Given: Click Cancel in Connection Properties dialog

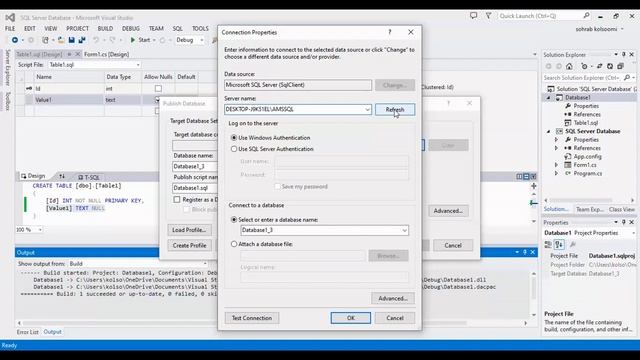Looking at the screenshot, I should pyautogui.click(x=395, y=318).
